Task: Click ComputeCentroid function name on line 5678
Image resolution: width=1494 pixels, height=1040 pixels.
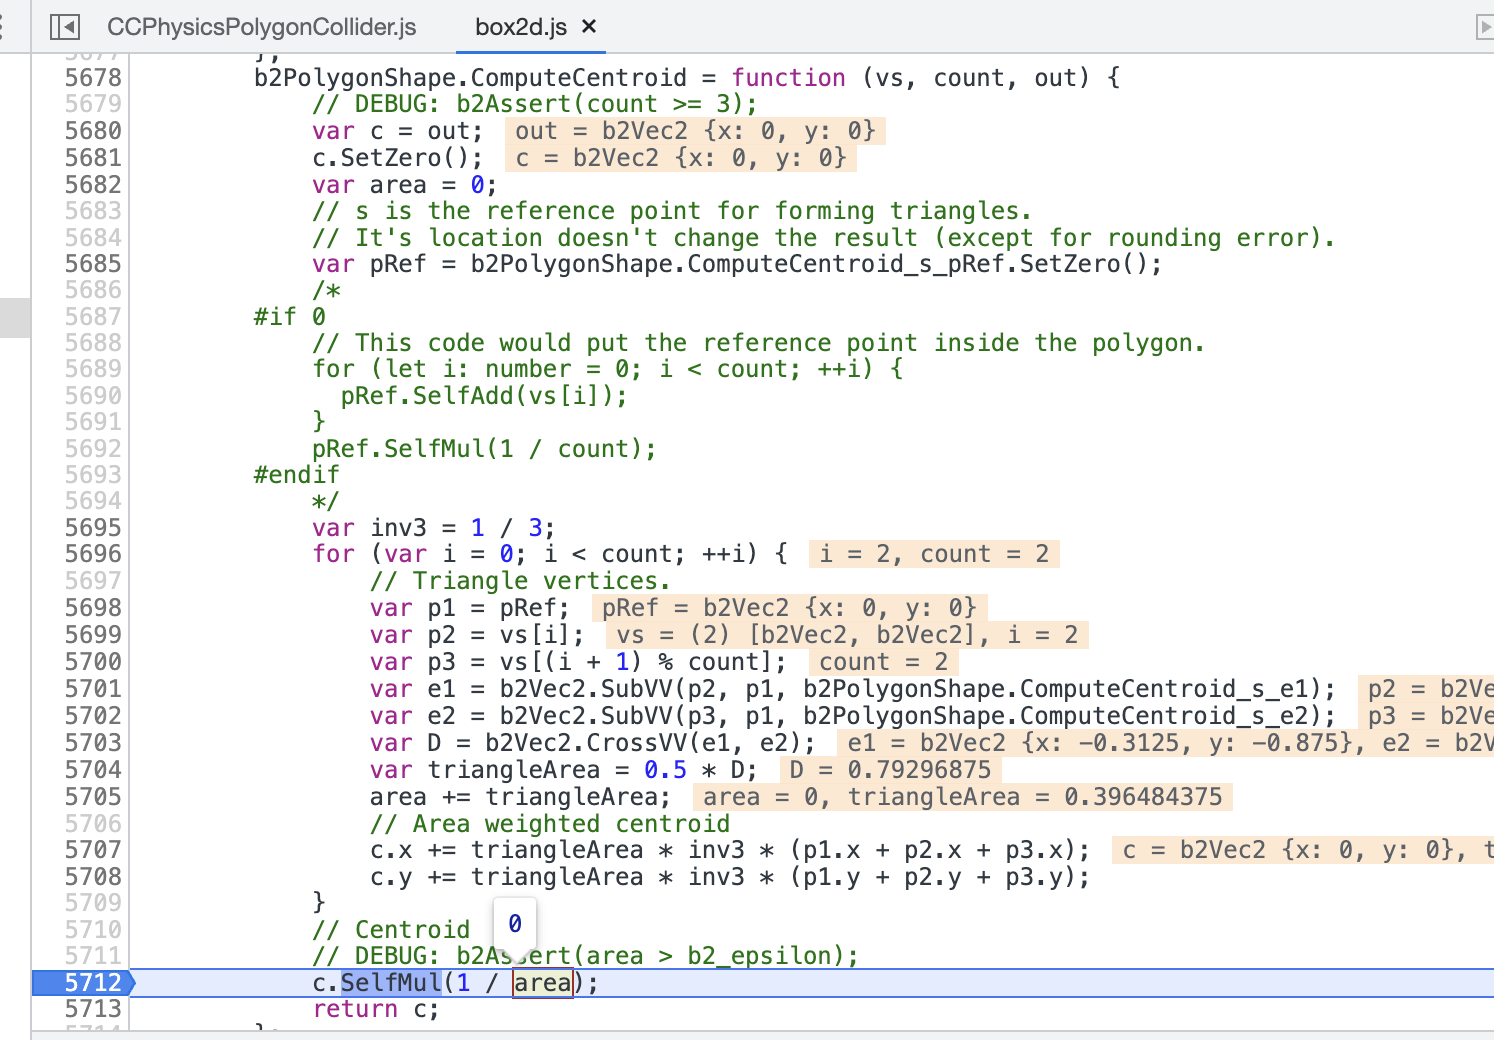Action: [x=579, y=78]
